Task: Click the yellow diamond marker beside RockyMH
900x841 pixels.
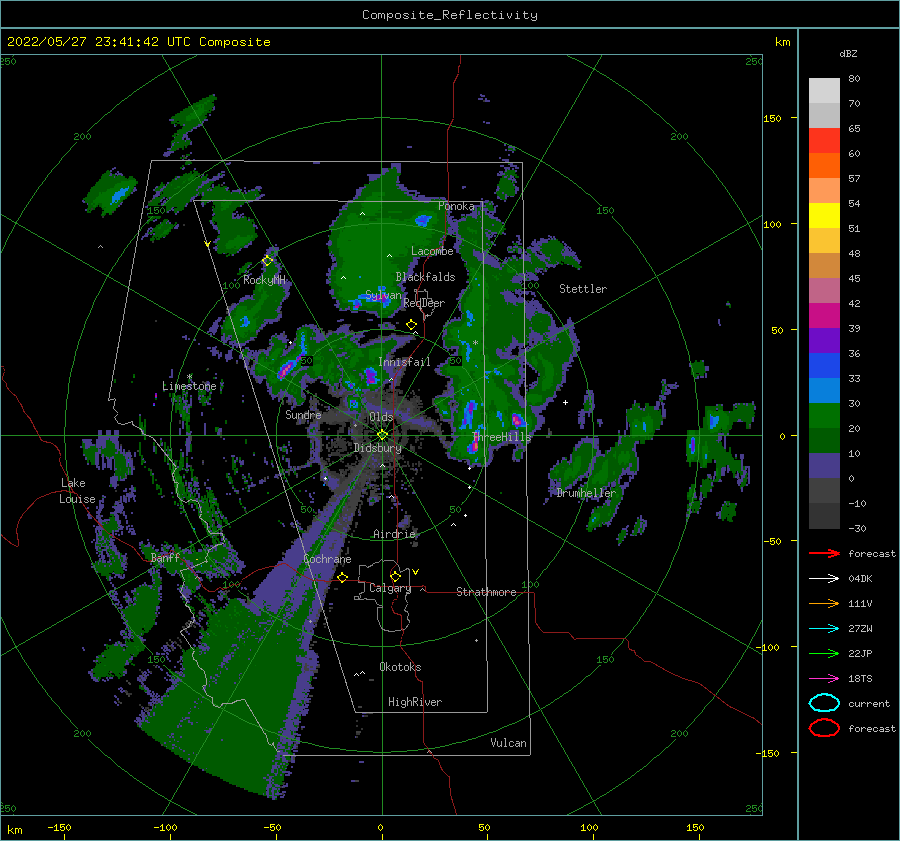Action: coord(267,261)
